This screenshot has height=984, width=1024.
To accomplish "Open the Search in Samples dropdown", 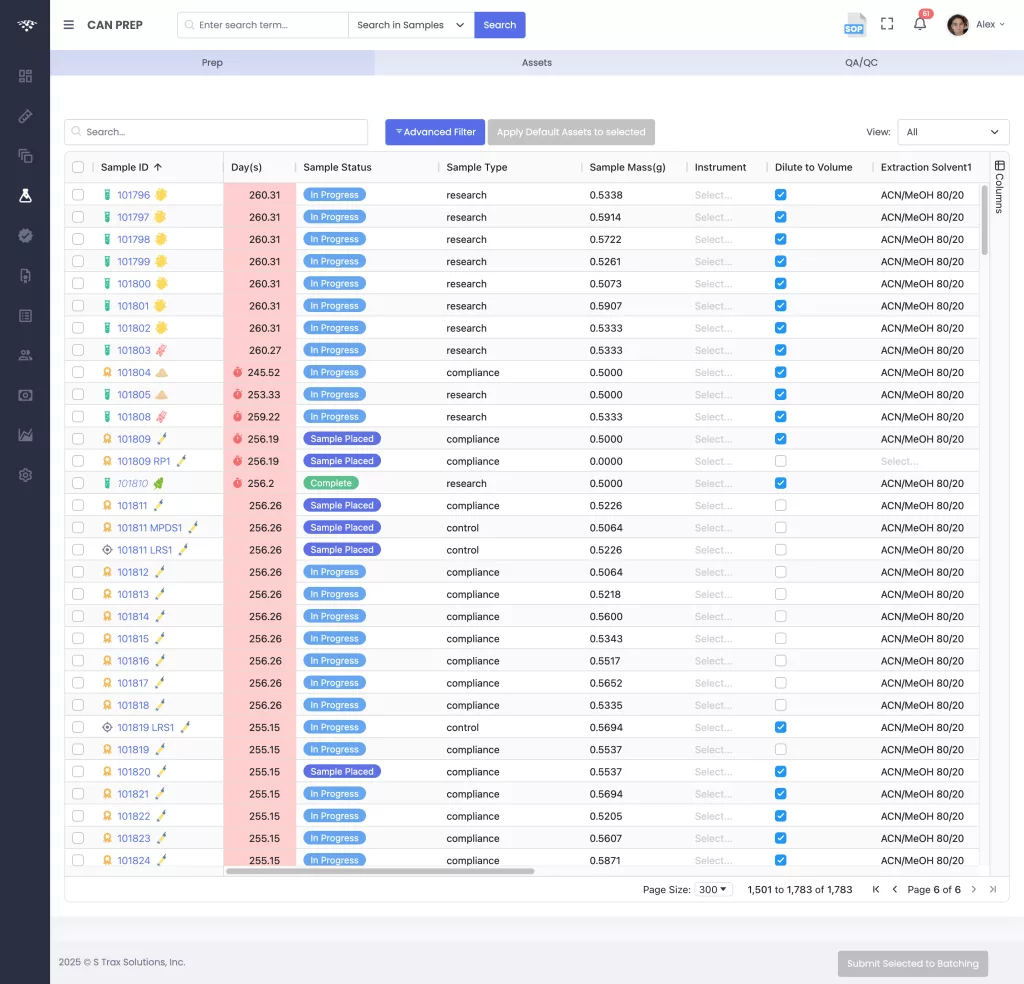I will pos(411,25).
